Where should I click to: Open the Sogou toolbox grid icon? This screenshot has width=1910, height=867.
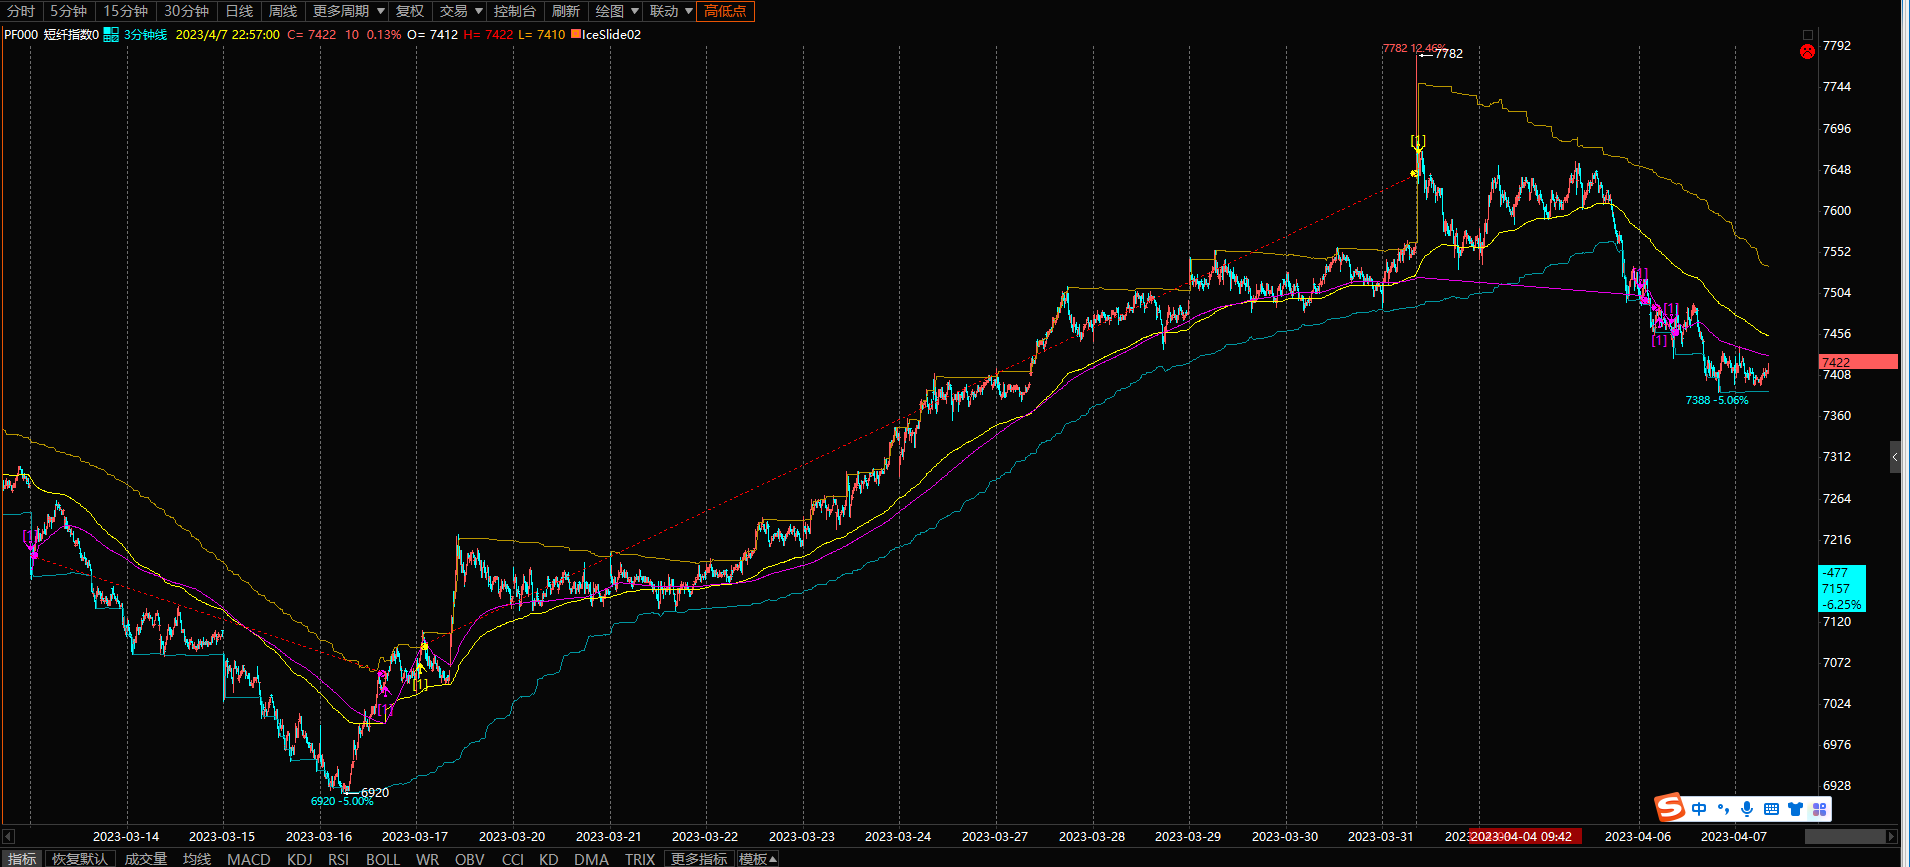coord(1819,809)
